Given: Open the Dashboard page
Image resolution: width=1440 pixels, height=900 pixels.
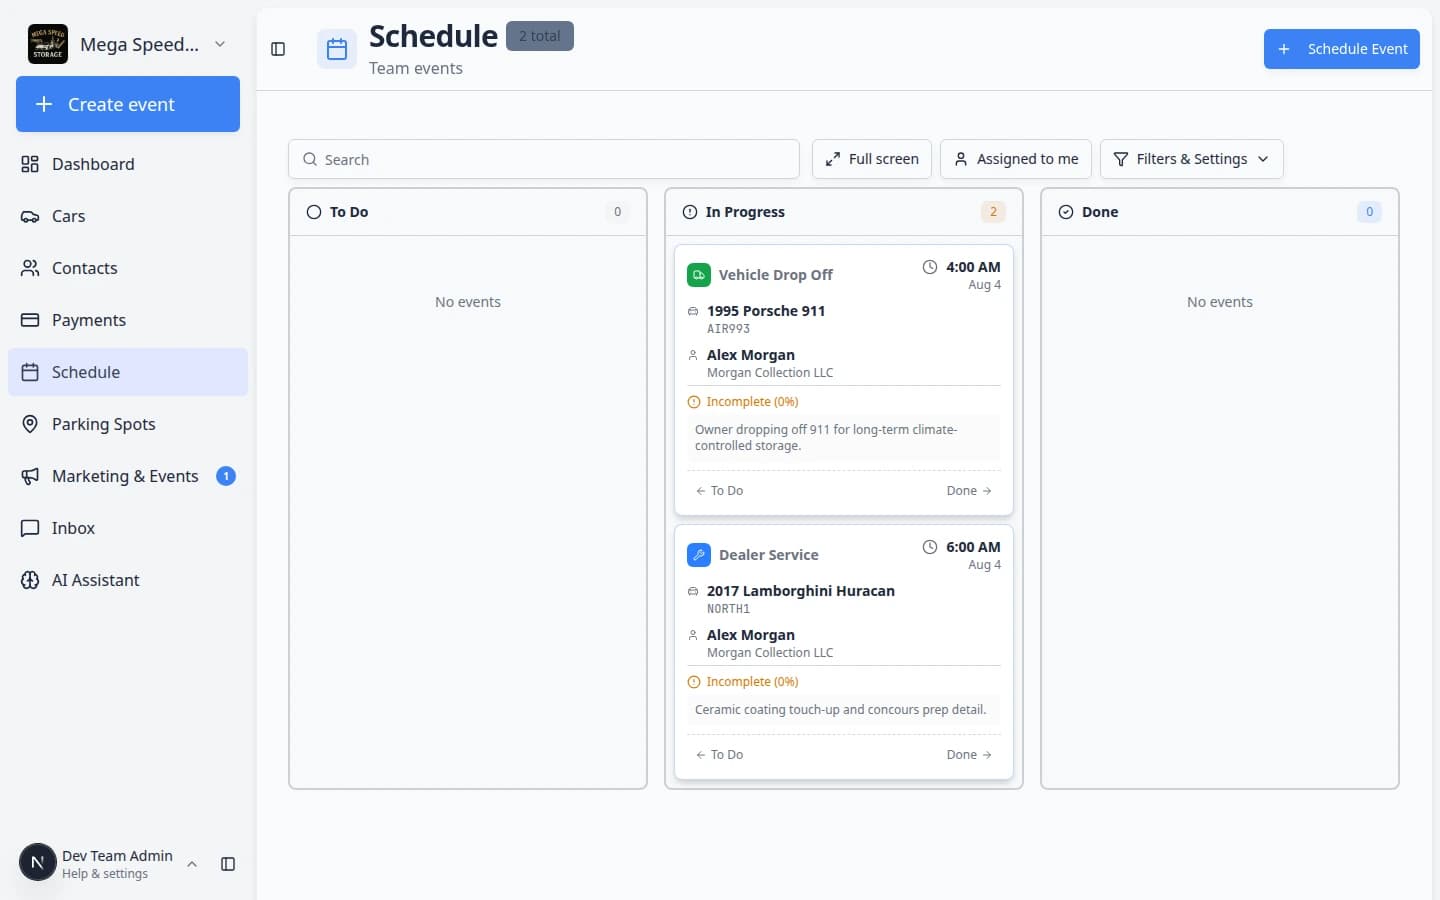Looking at the screenshot, I should [x=128, y=164].
